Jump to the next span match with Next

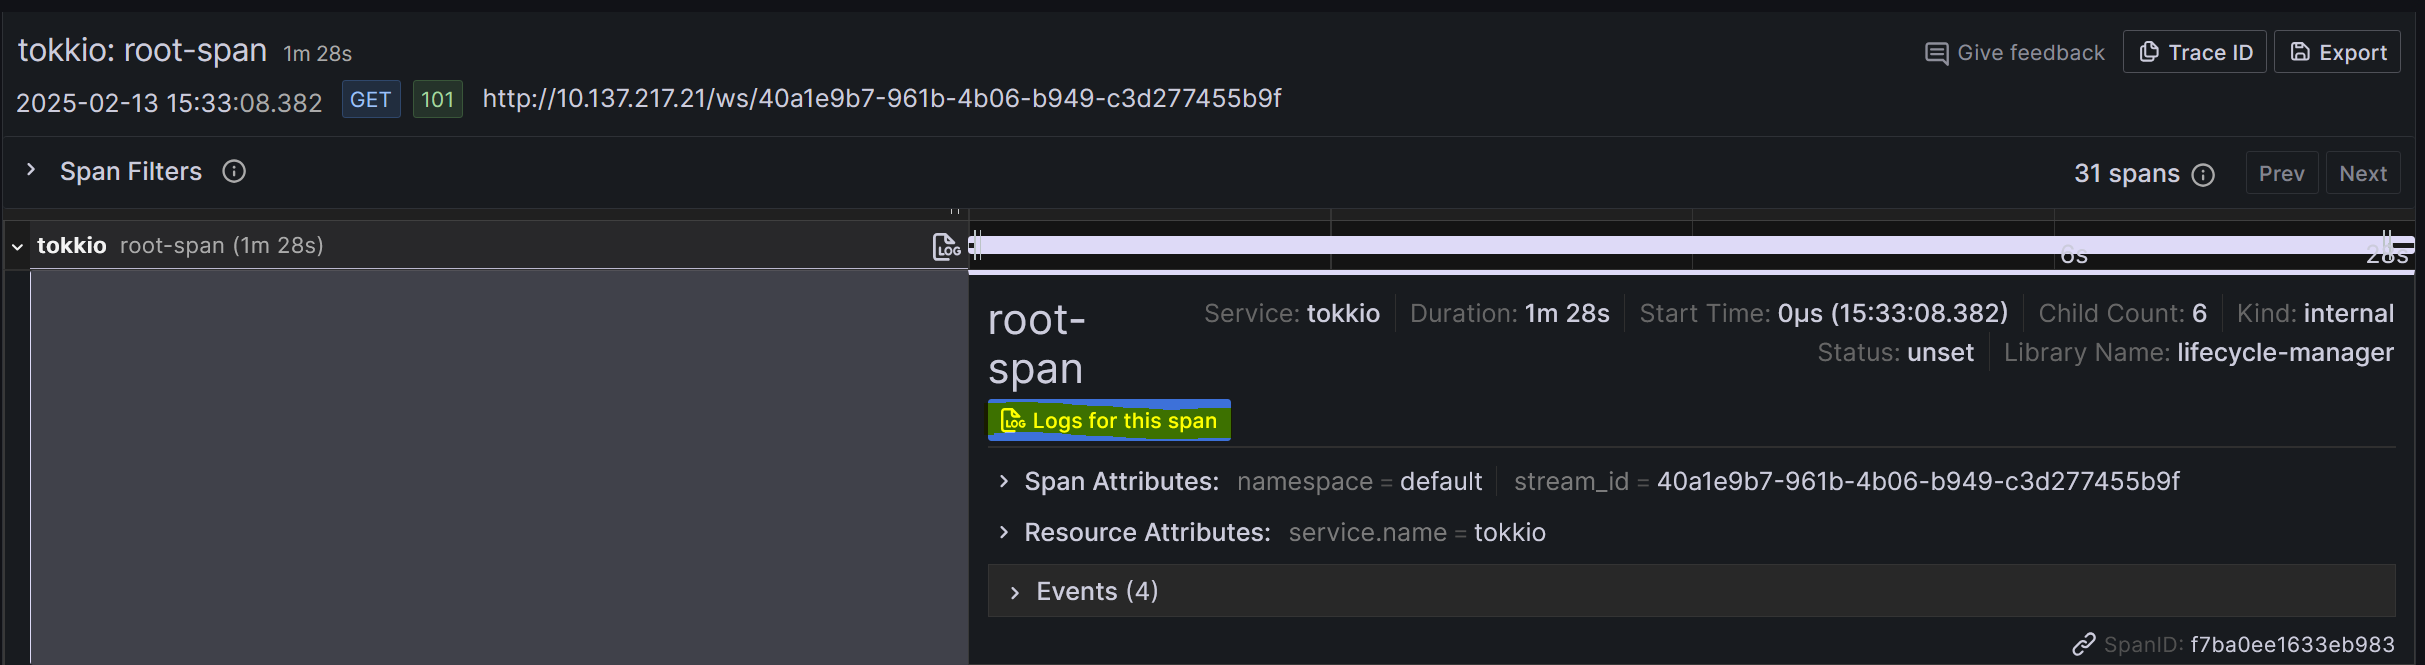pos(2363,174)
